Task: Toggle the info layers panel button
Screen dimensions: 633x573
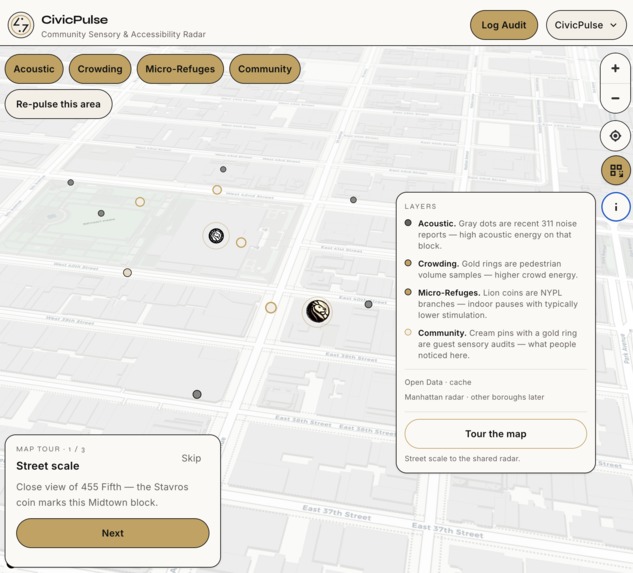Action: [616, 207]
